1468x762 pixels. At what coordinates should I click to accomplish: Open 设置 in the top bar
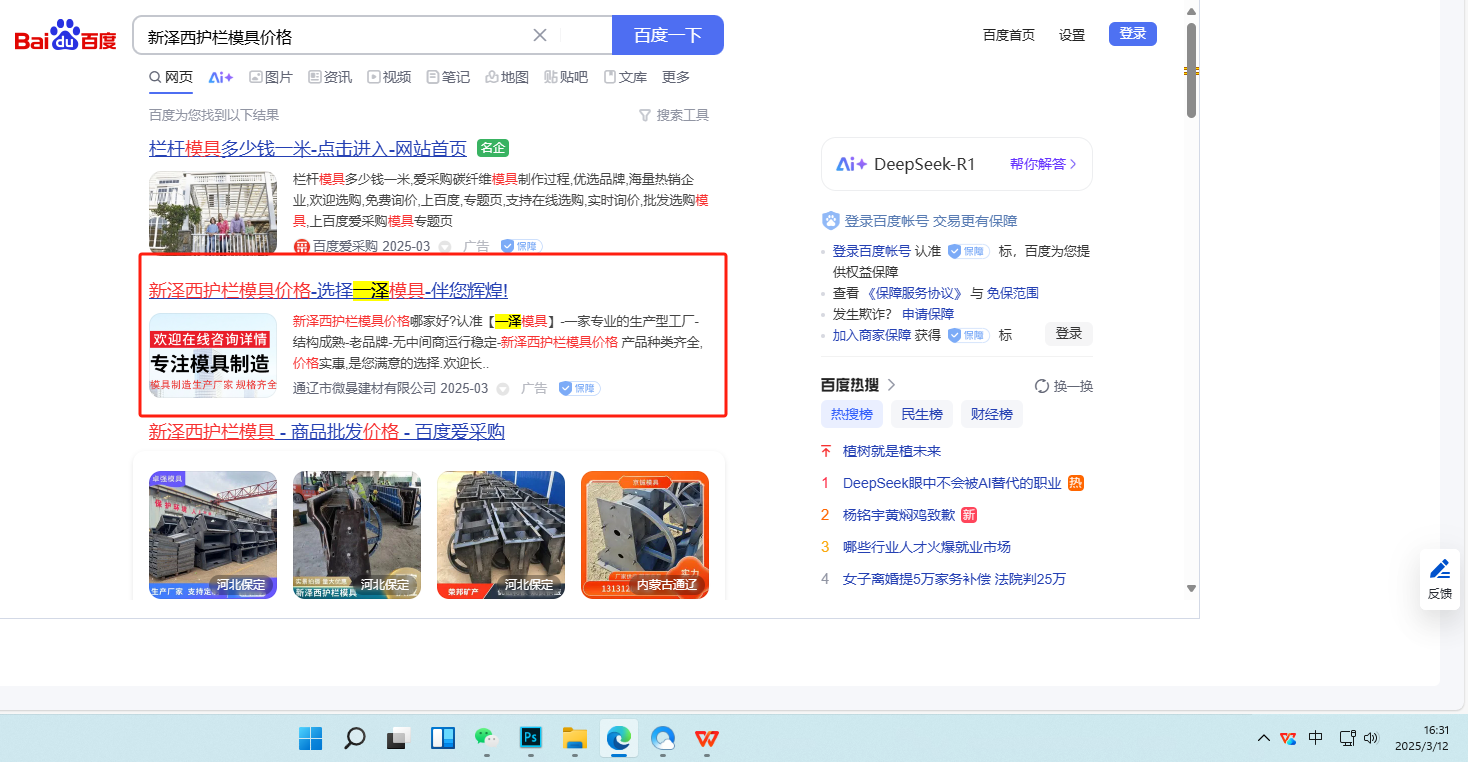[1072, 35]
